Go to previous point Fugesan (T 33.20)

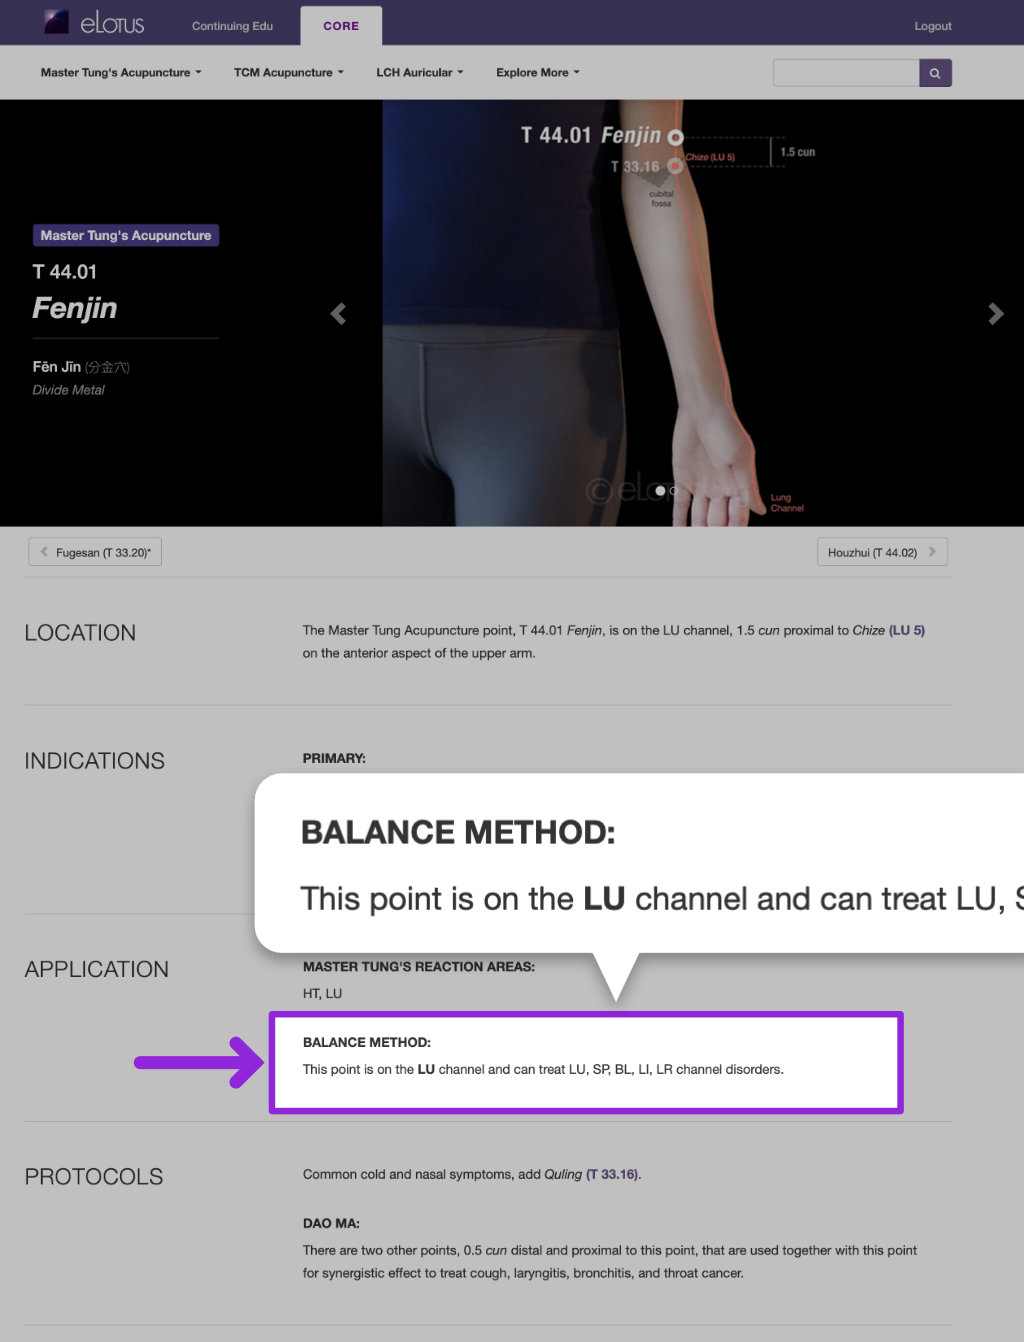tap(95, 552)
